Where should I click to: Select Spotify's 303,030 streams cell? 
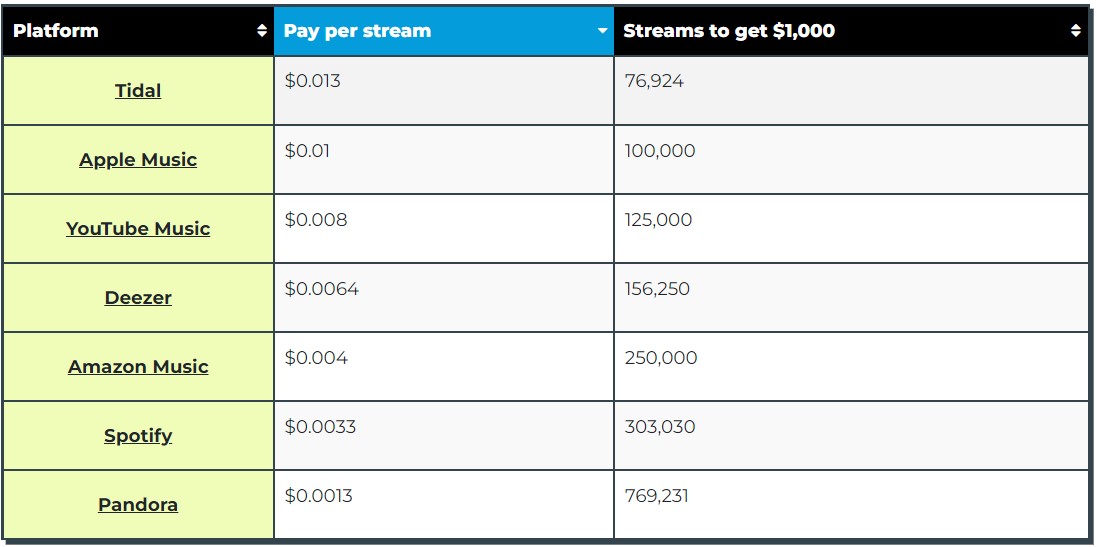[x=658, y=427]
